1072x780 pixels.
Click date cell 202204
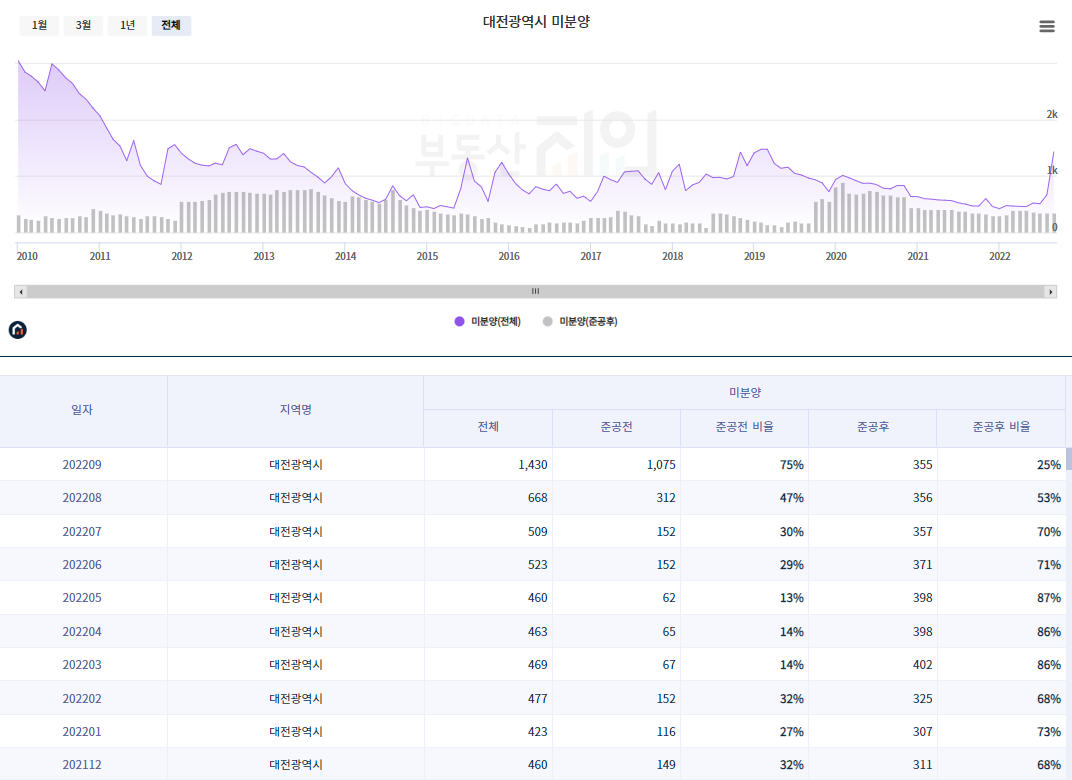(x=82, y=632)
